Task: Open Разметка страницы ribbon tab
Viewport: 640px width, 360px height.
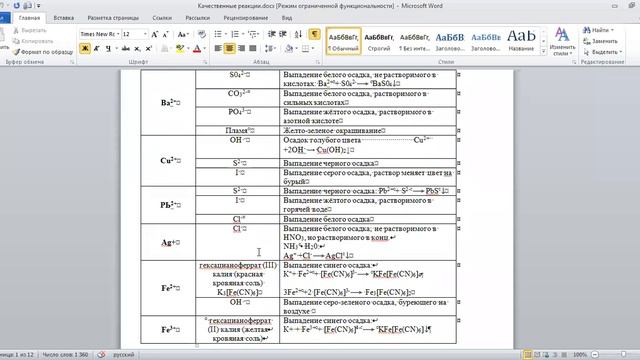Action: click(x=113, y=18)
